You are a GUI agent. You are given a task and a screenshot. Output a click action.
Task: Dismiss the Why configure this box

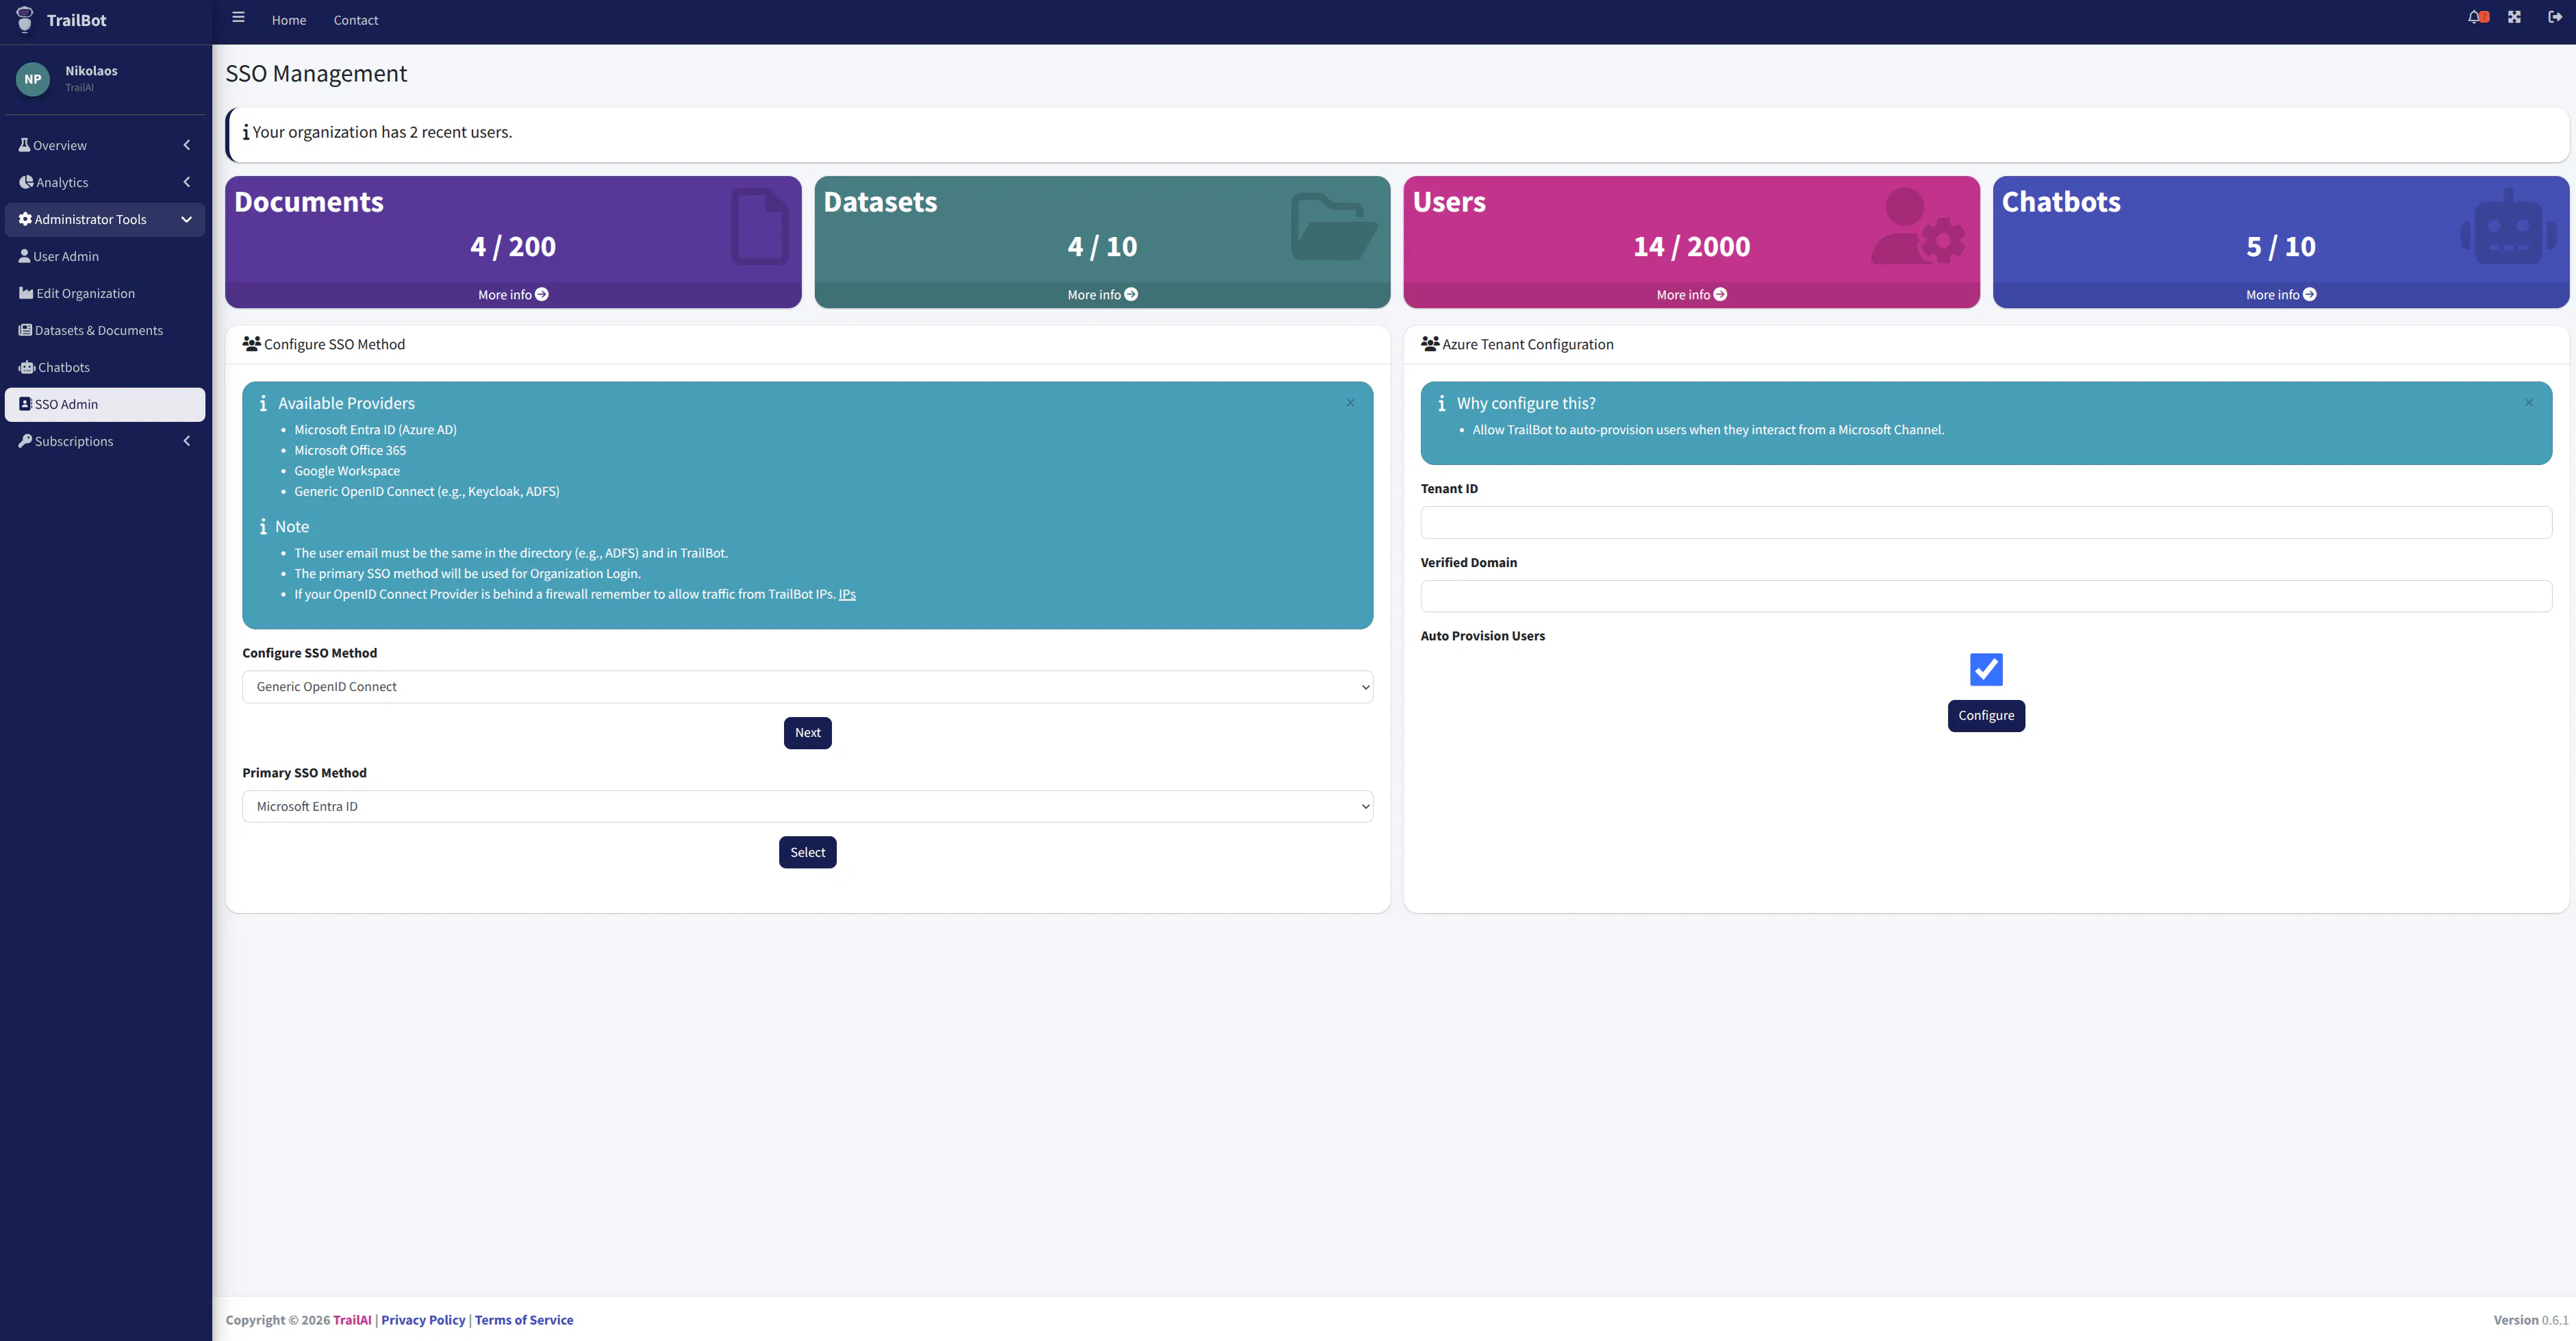click(2529, 402)
